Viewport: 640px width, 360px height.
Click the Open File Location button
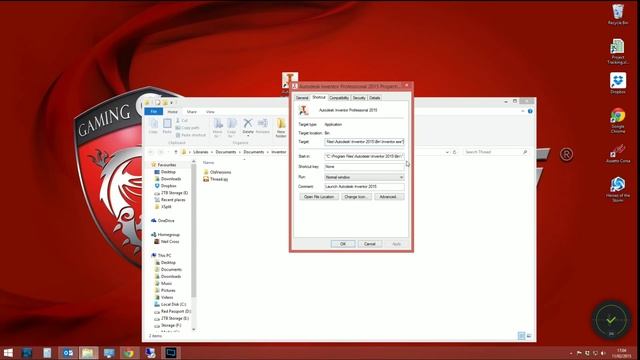pos(319,197)
